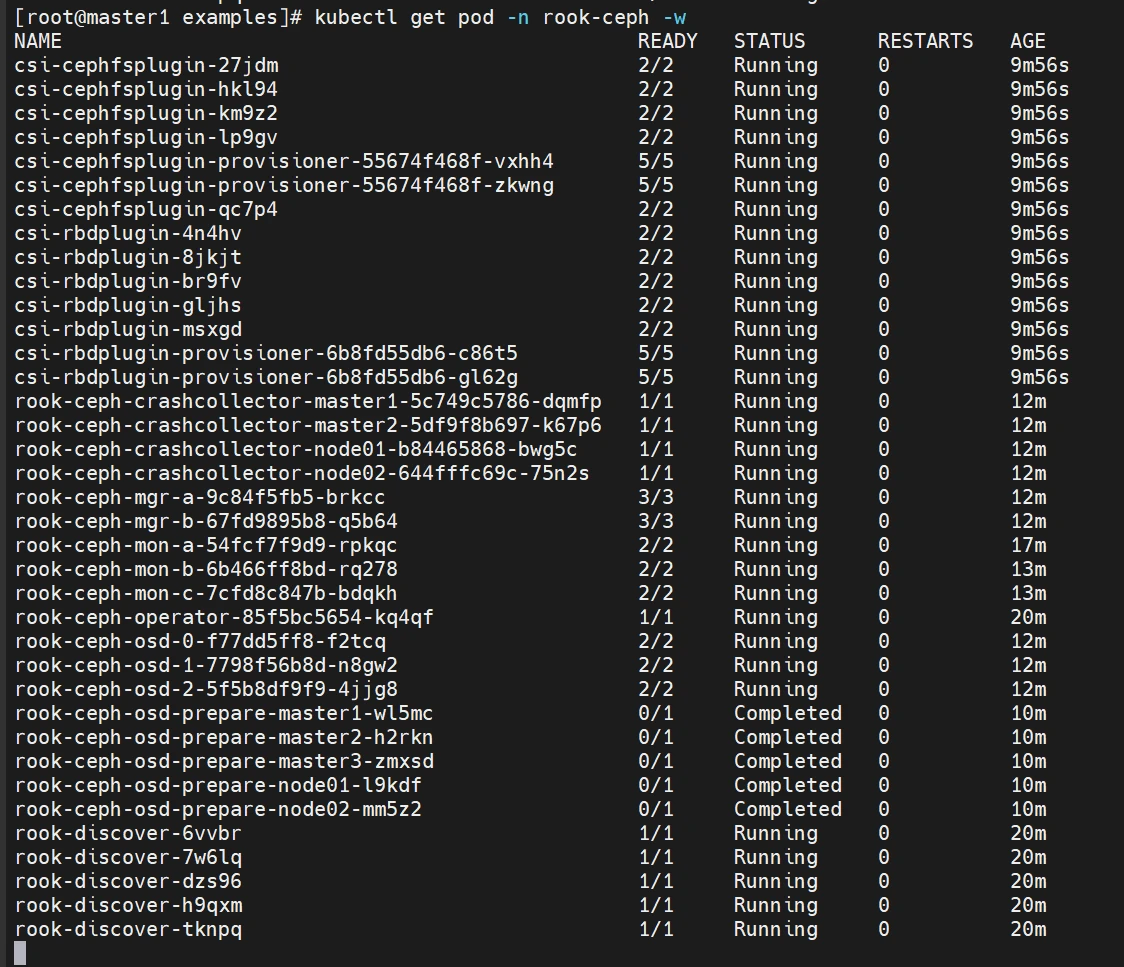Click Completed status of rook-ceph-osd-prepare-master1-wl5mc
This screenshot has height=967, width=1124.
point(787,714)
